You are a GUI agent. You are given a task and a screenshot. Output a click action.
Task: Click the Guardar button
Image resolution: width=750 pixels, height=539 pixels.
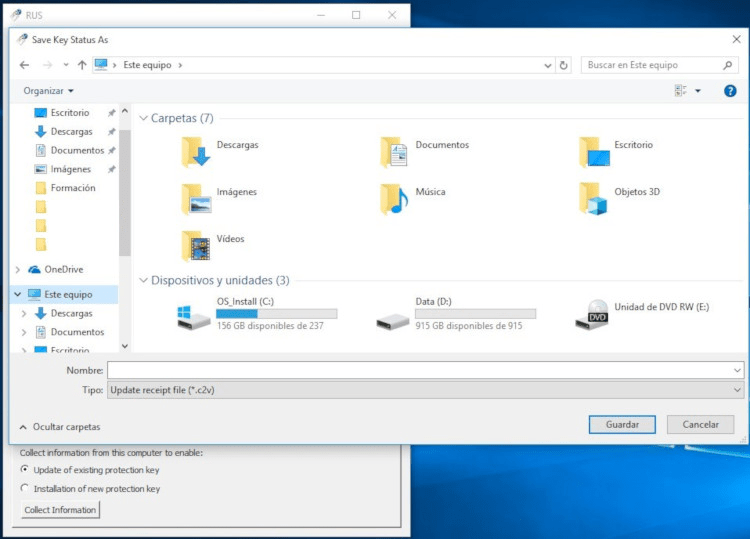click(622, 424)
